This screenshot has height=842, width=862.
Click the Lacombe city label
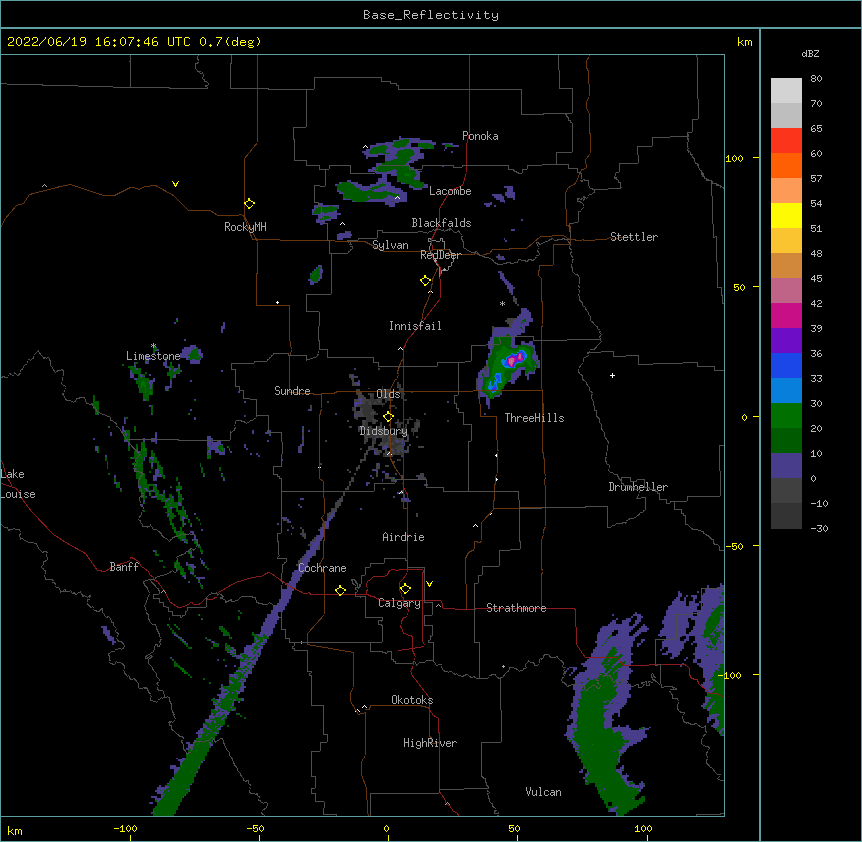click(450, 191)
